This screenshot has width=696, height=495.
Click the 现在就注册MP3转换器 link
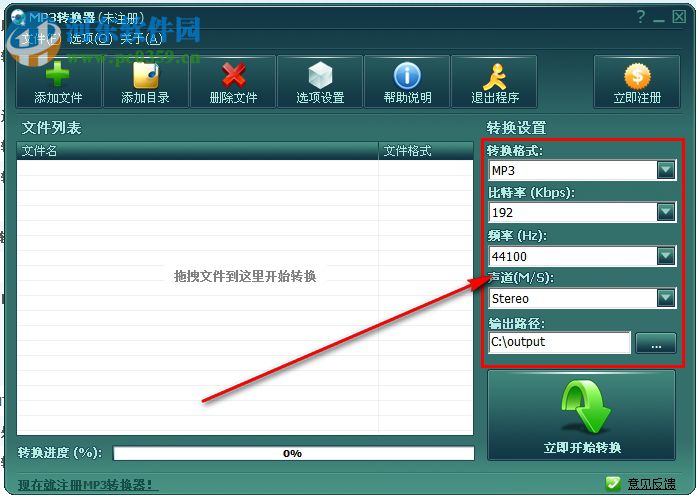[88, 484]
